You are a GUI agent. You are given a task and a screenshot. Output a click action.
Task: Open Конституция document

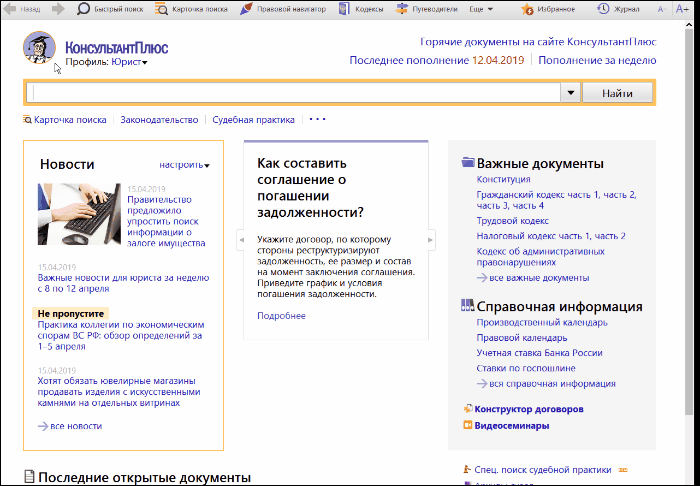tap(503, 179)
